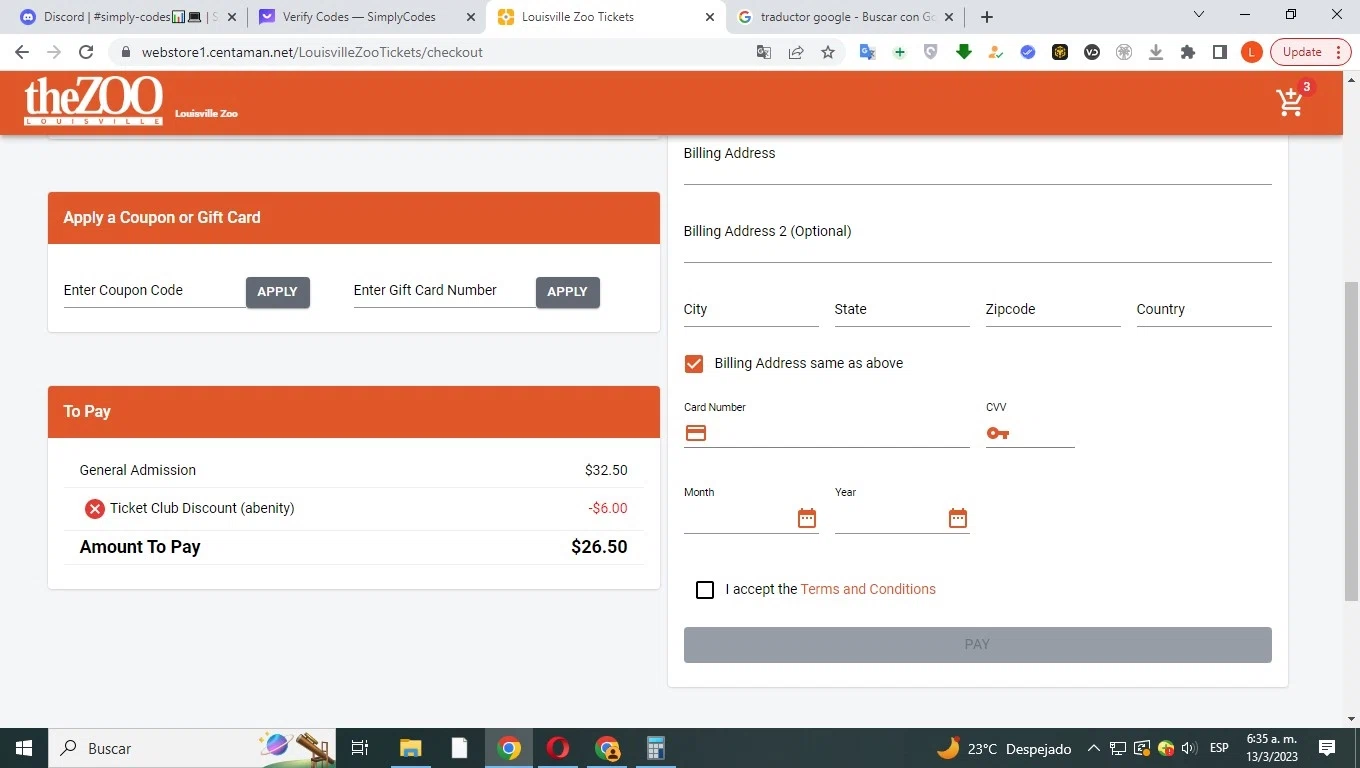Open the Chrome tab search dropdown
Viewport: 1360px width, 768px height.
click(x=1200, y=16)
